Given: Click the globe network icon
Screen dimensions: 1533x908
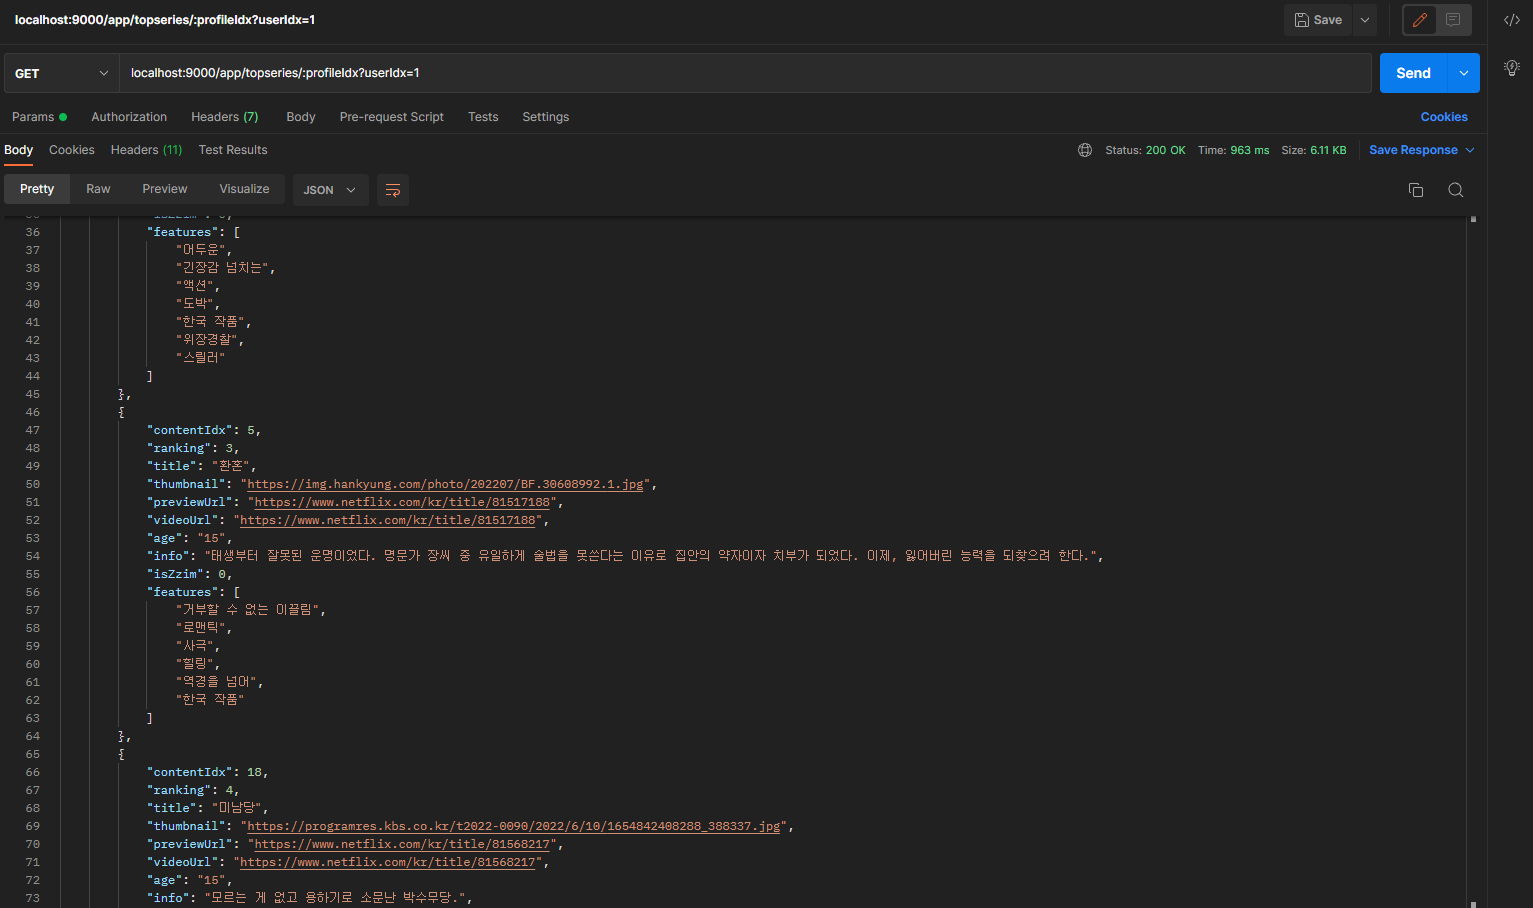Looking at the screenshot, I should [x=1085, y=150].
